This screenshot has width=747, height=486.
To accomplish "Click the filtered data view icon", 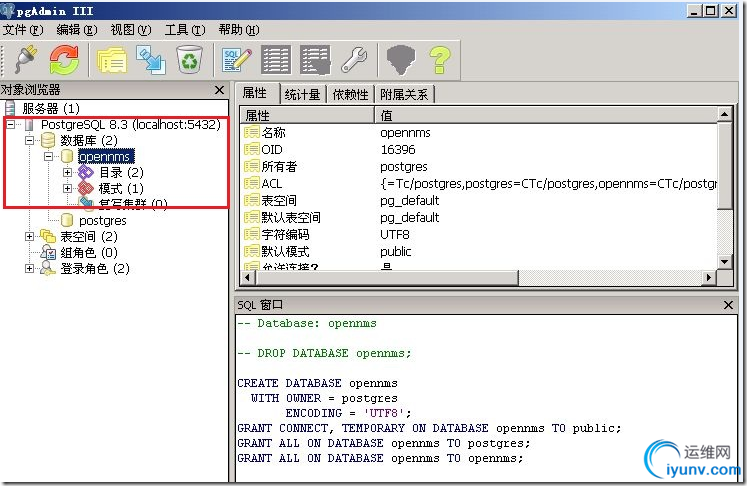I will tap(315, 60).
